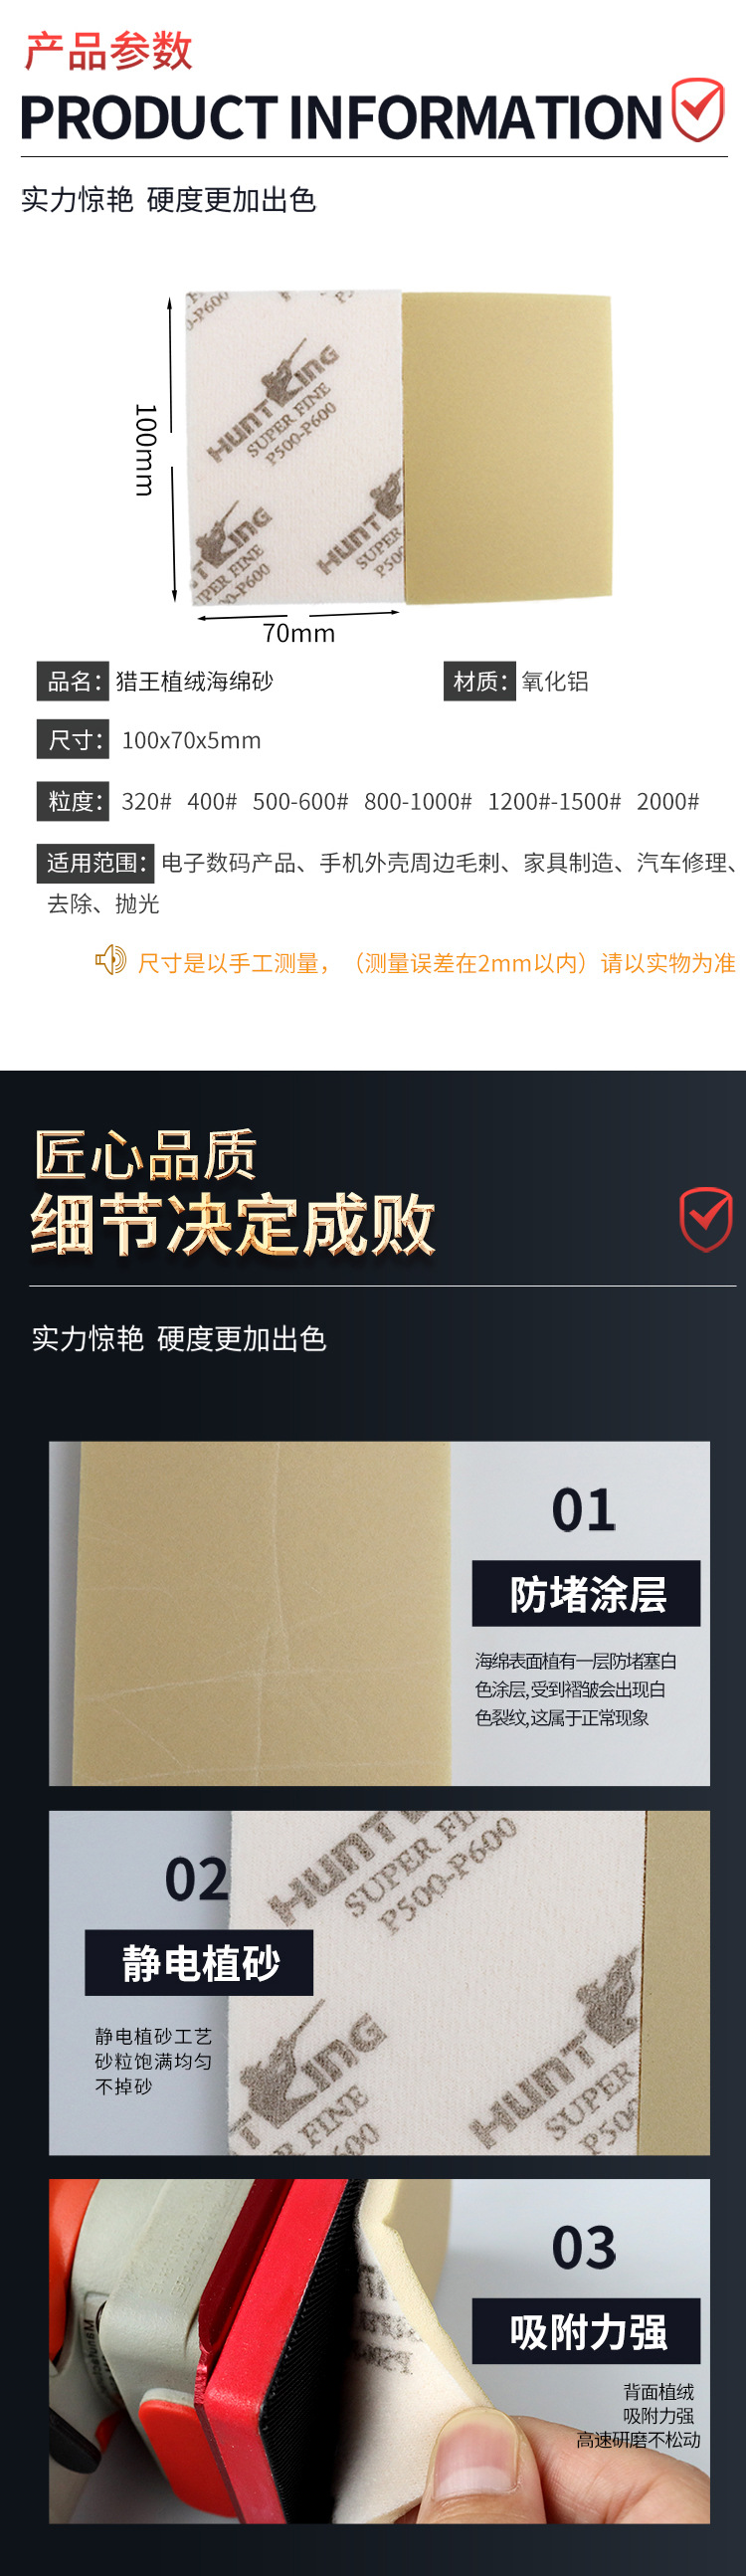Click the 2000# grit value

point(668,801)
